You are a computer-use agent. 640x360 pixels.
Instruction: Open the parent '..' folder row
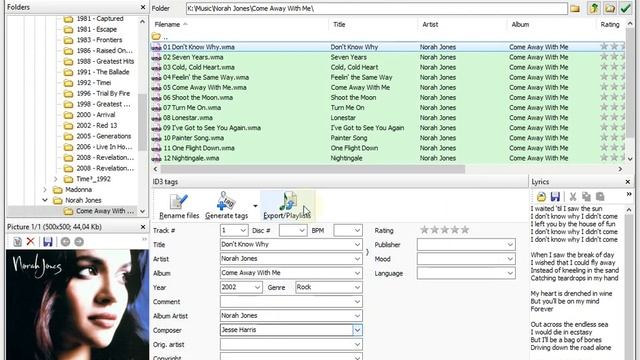160,37
